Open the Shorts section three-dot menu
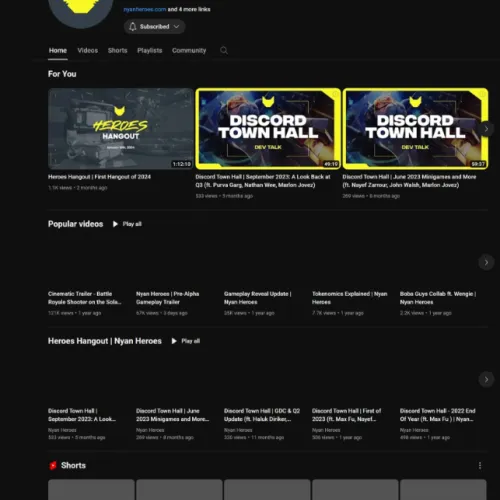Screen dimensions: 500x500 (480, 465)
